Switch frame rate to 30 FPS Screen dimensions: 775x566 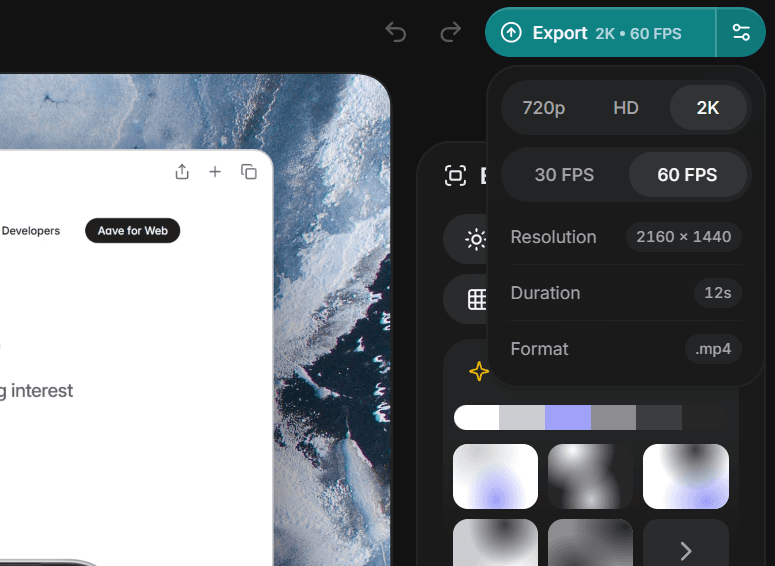point(564,175)
